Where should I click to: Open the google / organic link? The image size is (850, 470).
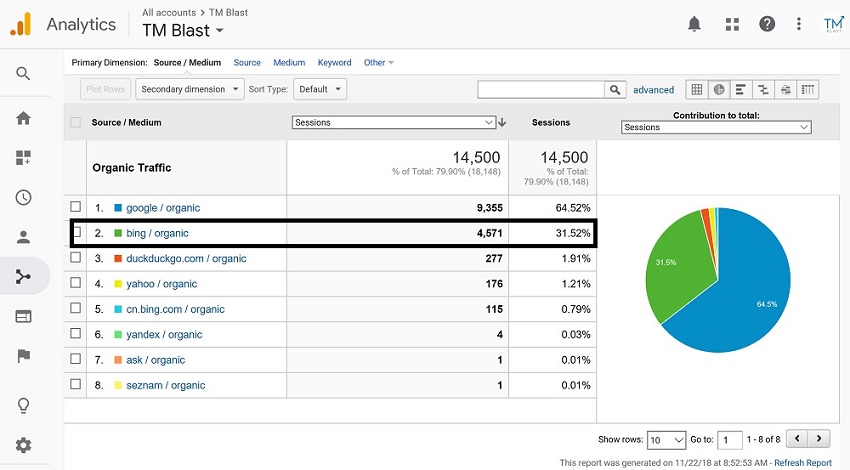point(163,208)
